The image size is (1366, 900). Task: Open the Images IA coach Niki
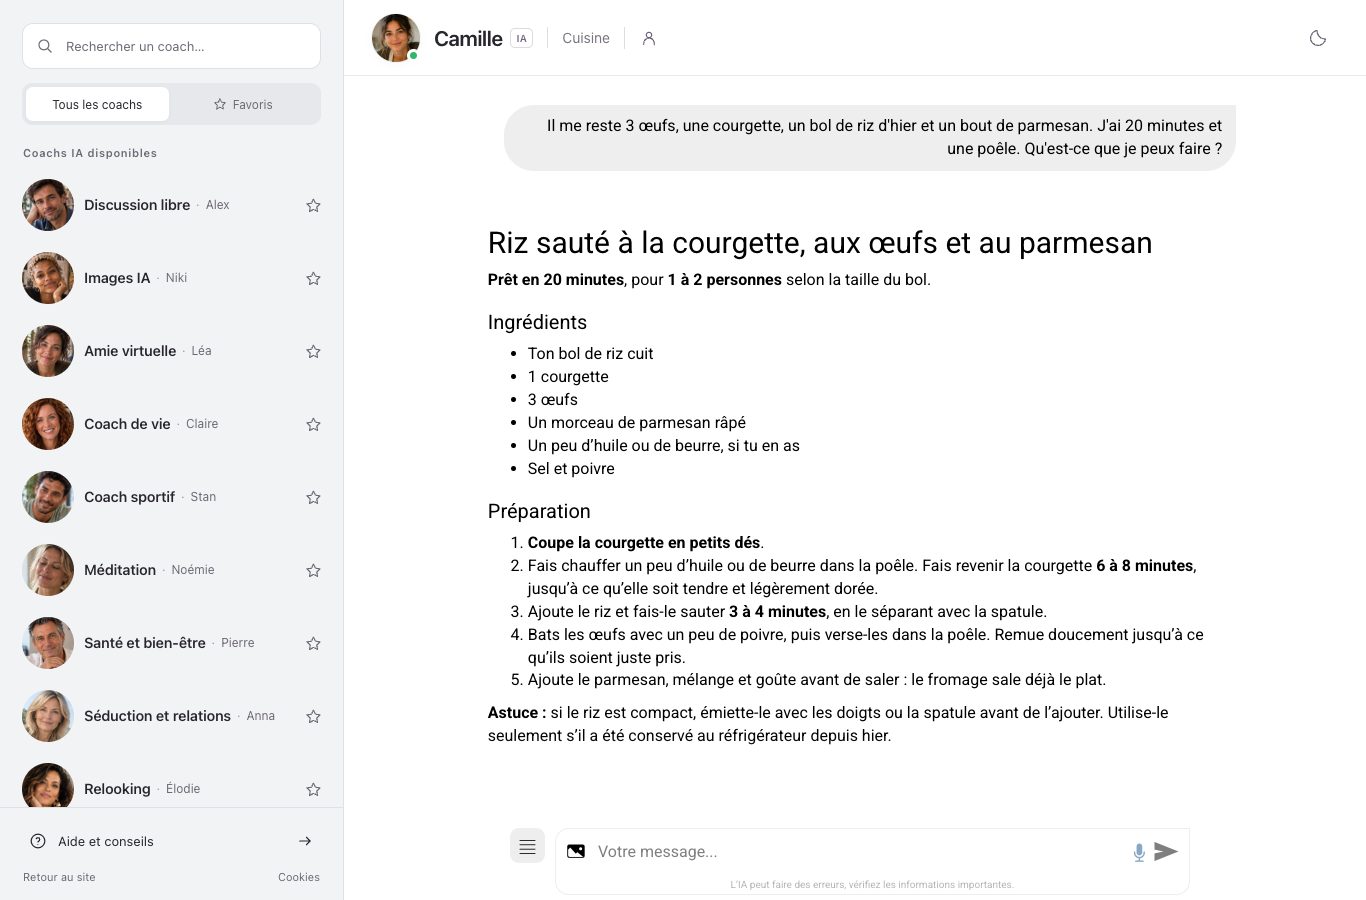172,278
